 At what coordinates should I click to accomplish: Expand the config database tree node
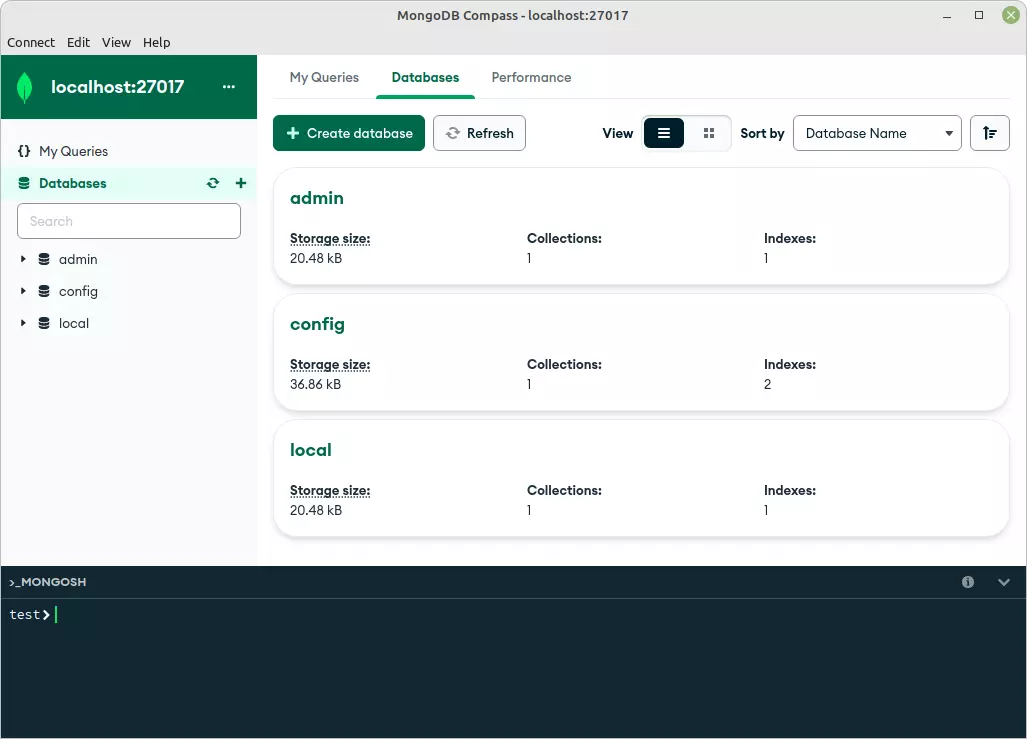coord(23,292)
